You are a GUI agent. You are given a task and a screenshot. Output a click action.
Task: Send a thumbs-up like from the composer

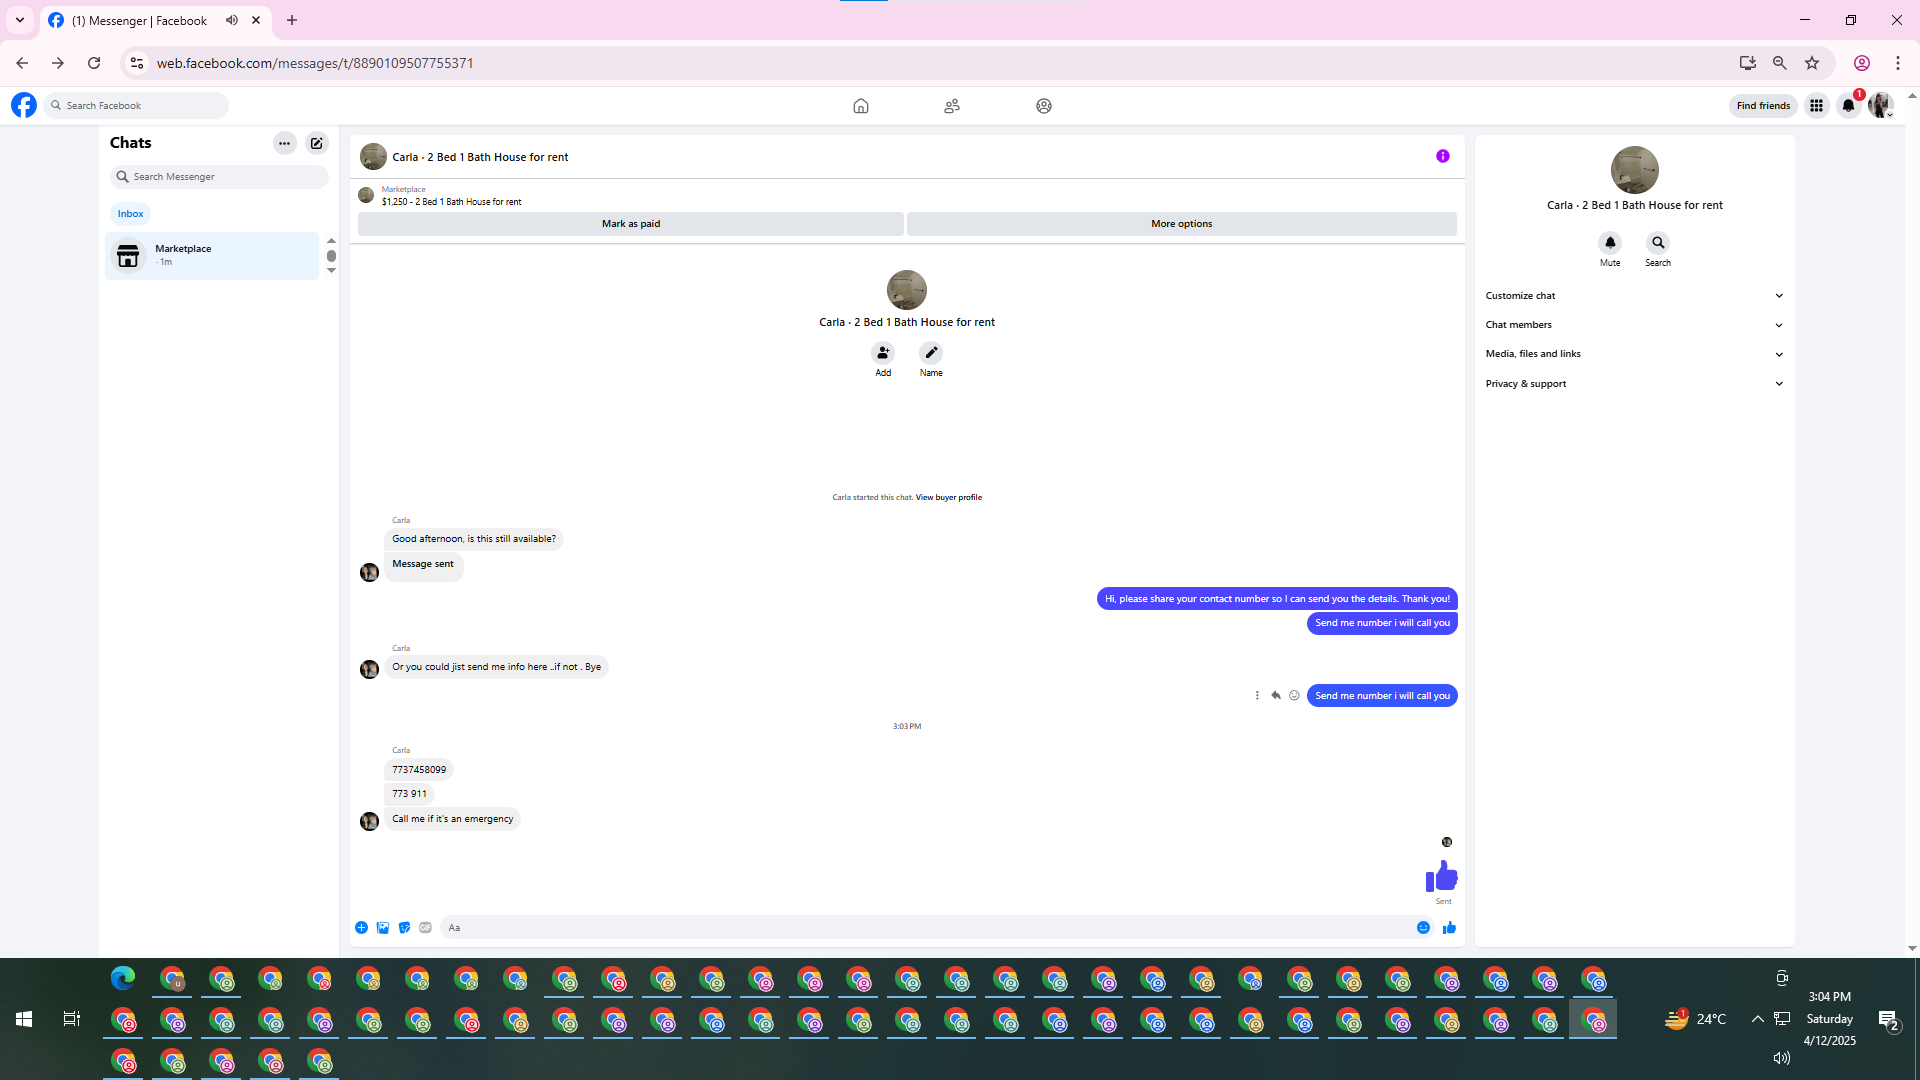pyautogui.click(x=1449, y=928)
